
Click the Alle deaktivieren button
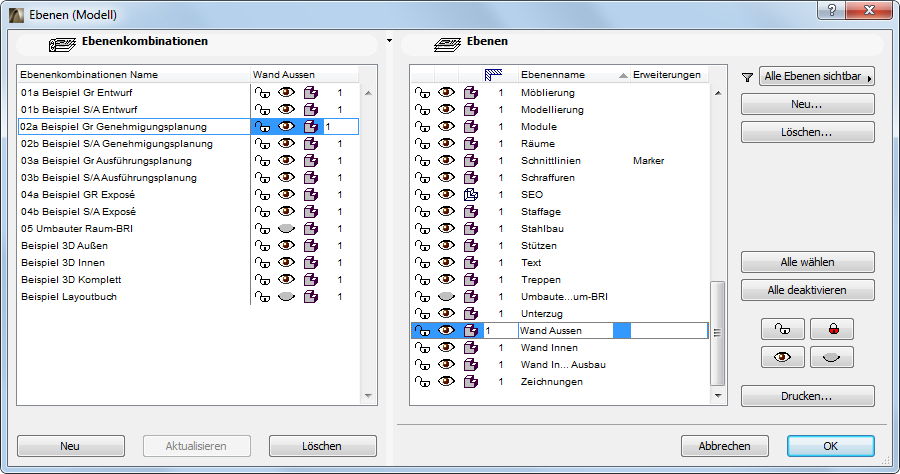click(x=808, y=290)
